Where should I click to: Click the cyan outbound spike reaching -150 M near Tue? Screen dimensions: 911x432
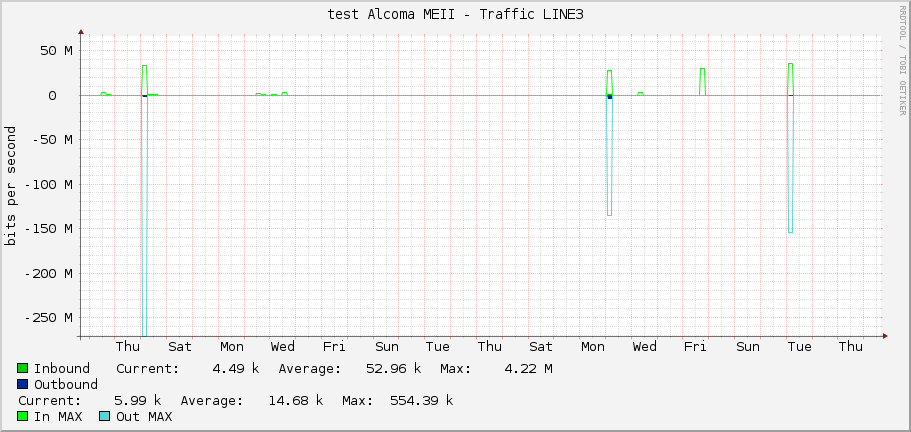coord(791,164)
